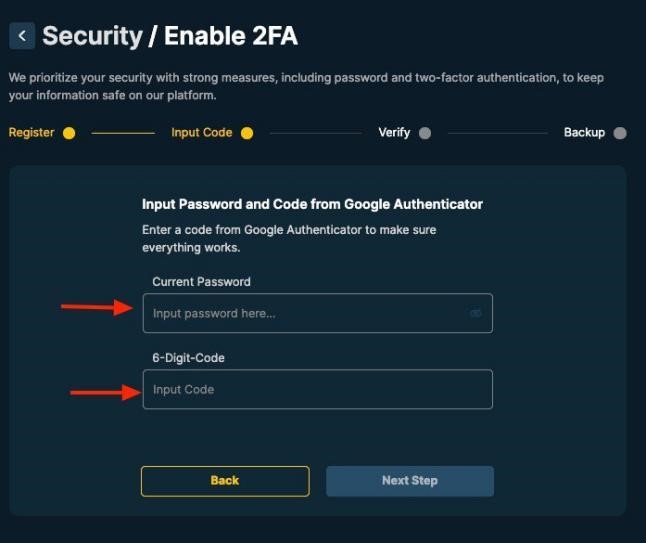Open the Backup step label
The width and height of the screenshot is (646, 543).
pyautogui.click(x=584, y=133)
